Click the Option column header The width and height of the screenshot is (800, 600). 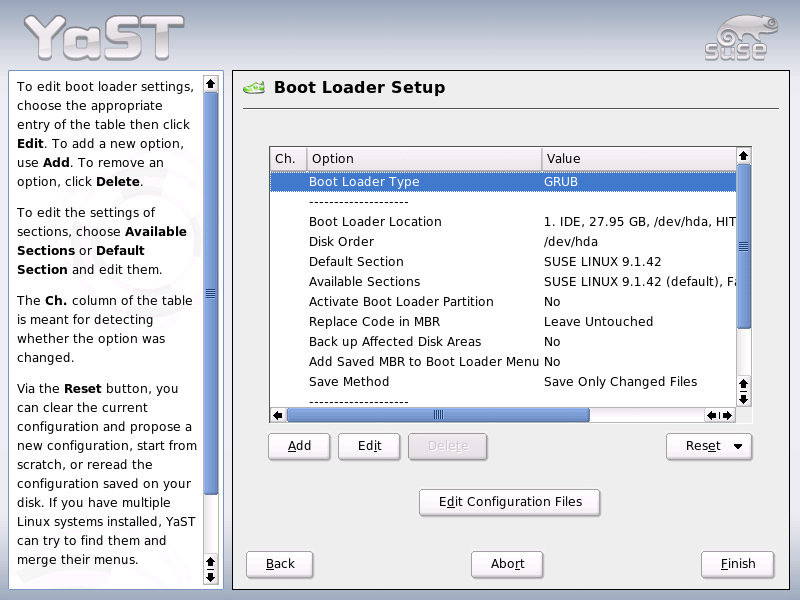click(424, 159)
